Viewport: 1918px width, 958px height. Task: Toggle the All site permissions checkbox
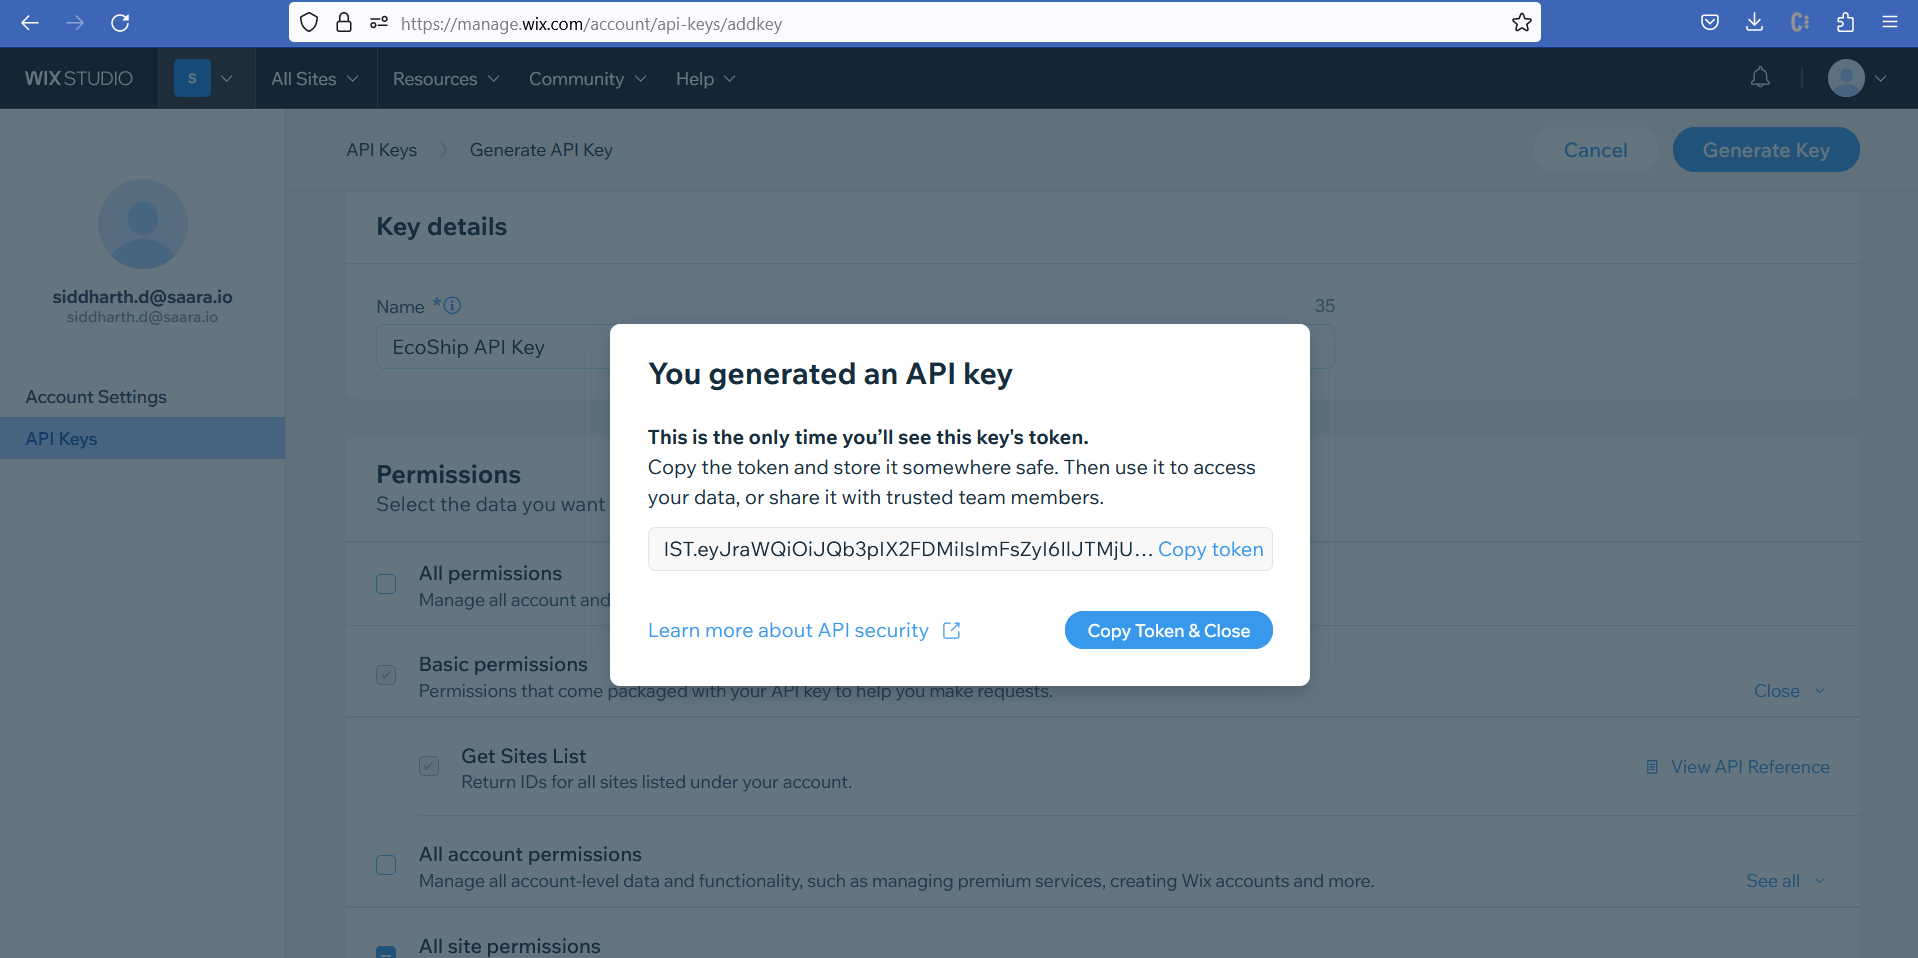click(386, 952)
